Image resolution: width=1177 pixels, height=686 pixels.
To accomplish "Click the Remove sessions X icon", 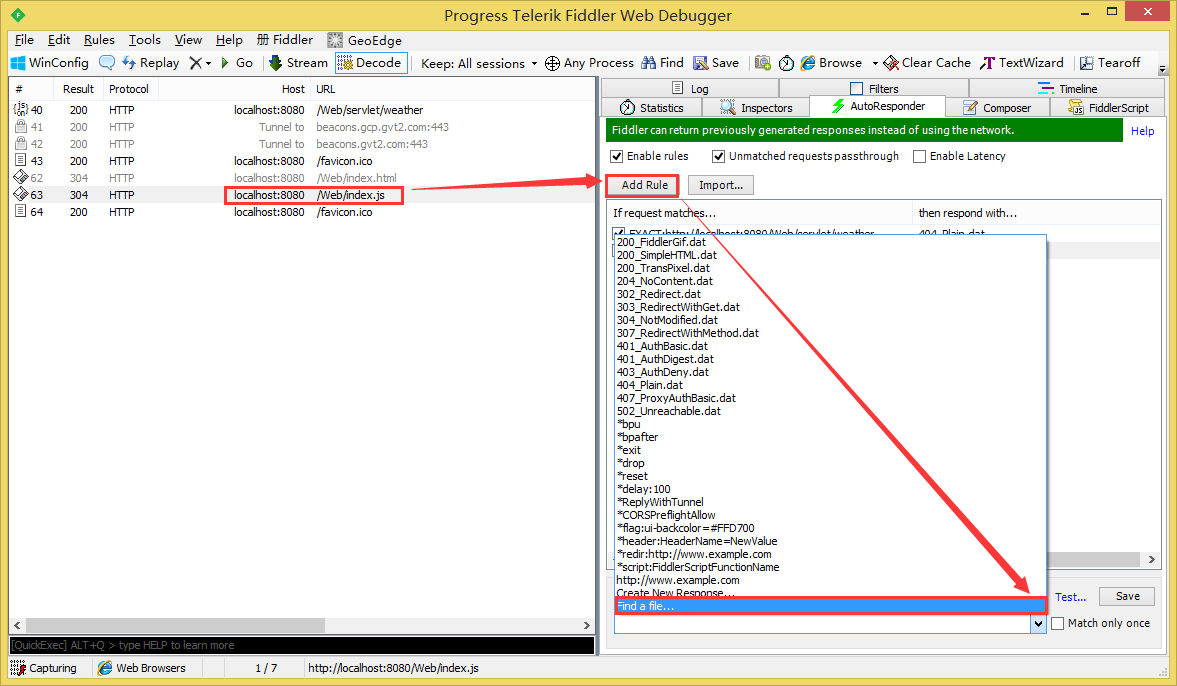I will click(x=195, y=63).
